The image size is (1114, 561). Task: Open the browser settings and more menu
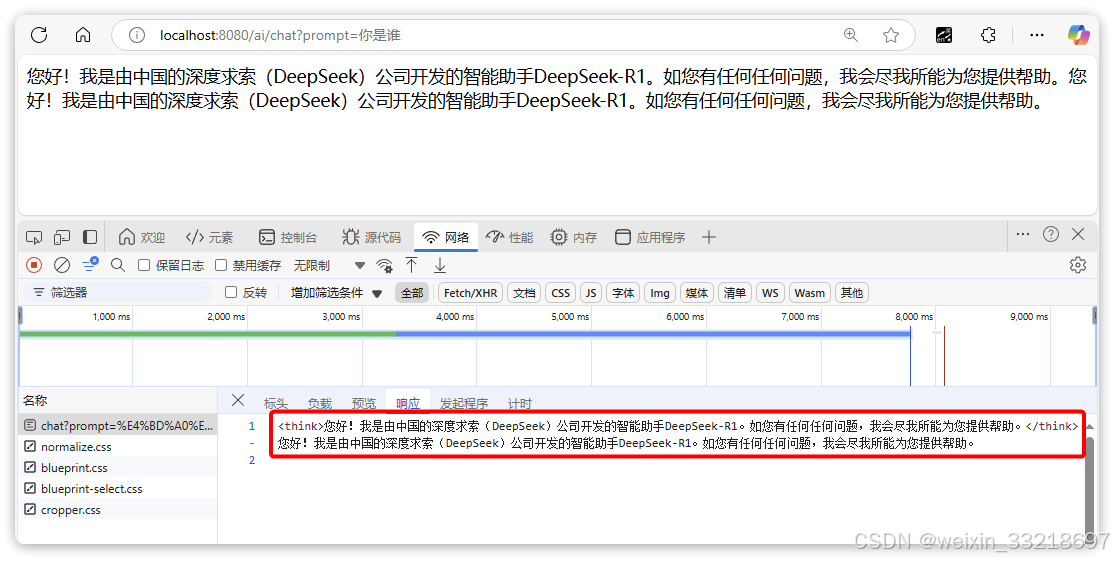(x=1037, y=35)
